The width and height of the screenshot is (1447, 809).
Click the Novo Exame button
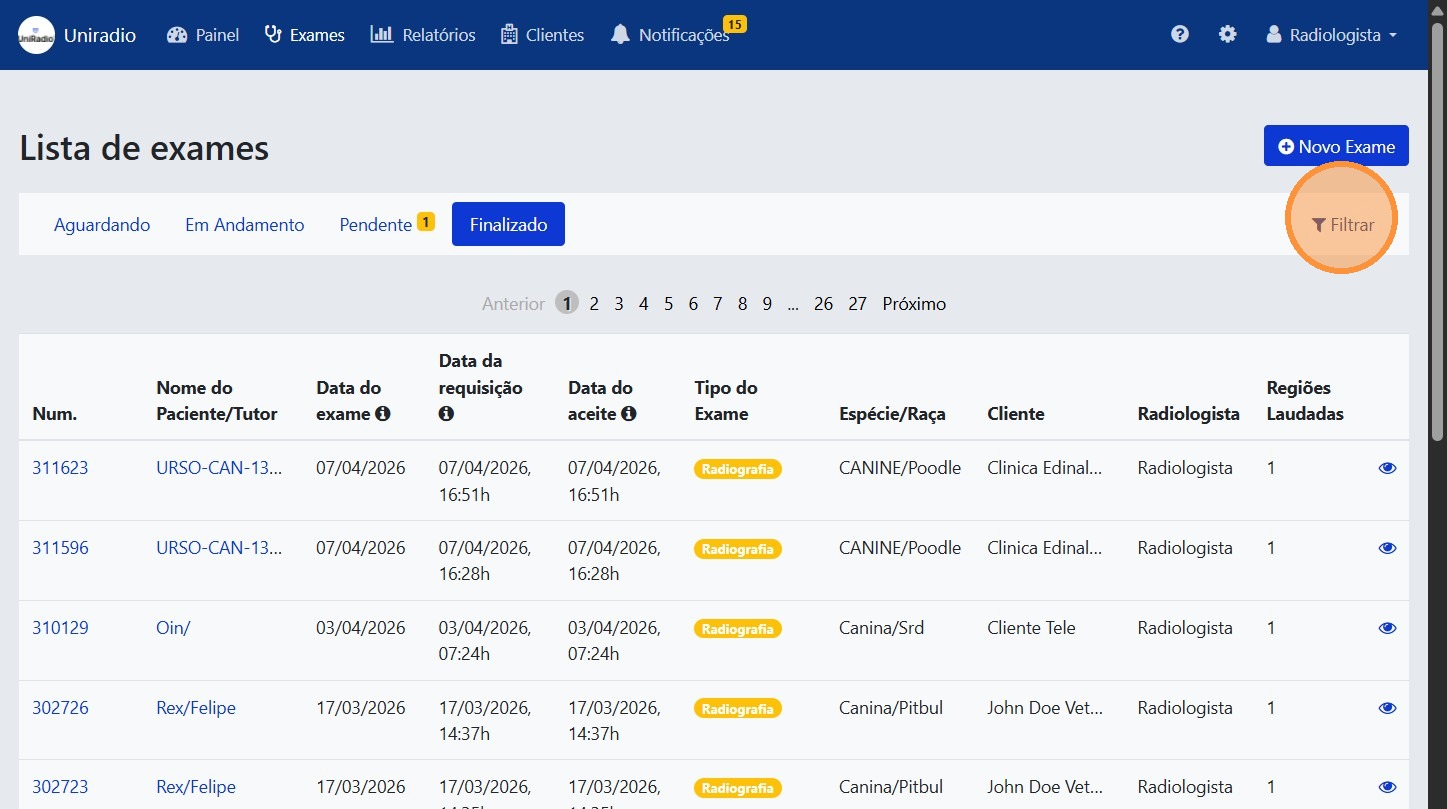pos(1335,146)
